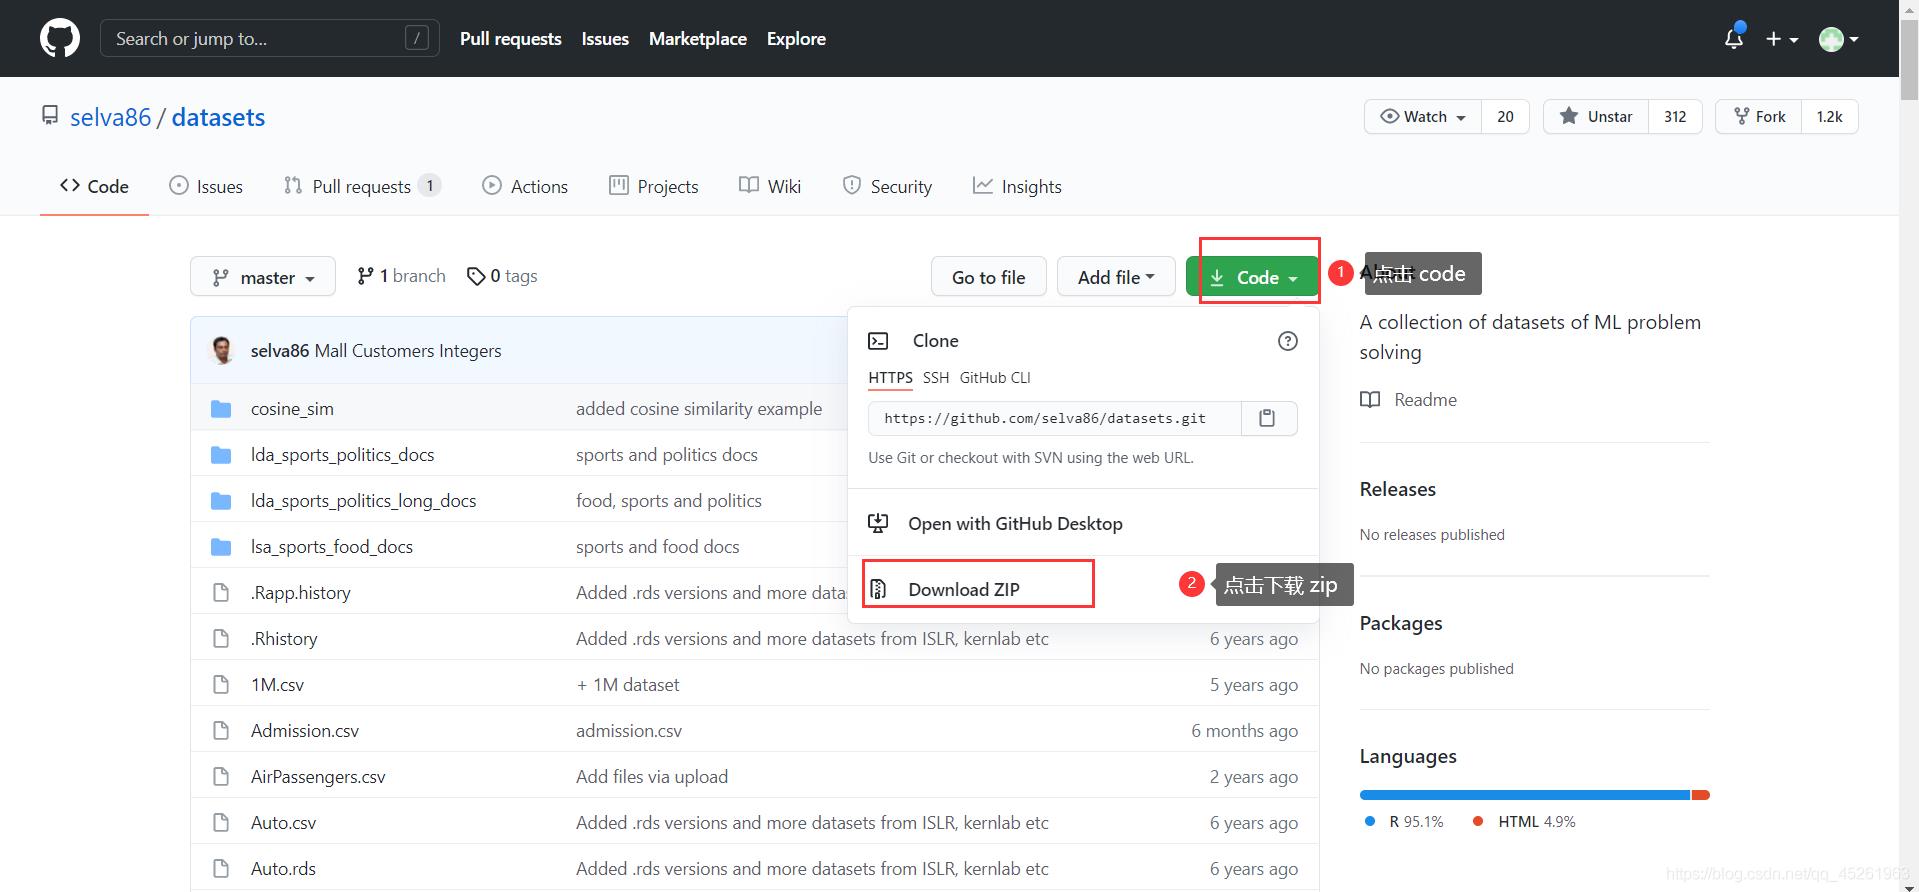This screenshot has width=1919, height=892.
Task: Click the Security shield icon
Action: coord(852,186)
